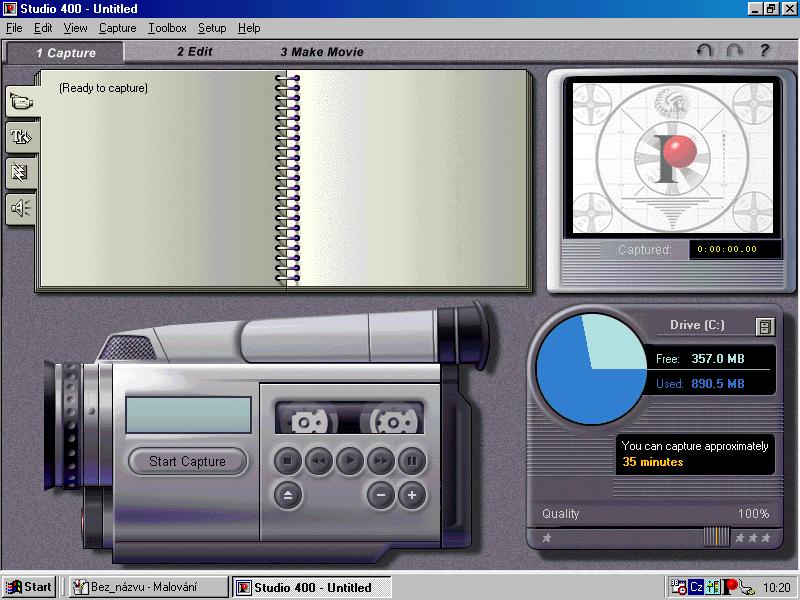800x600 pixels.
Task: Pause the camcorder tape
Action: click(412, 461)
